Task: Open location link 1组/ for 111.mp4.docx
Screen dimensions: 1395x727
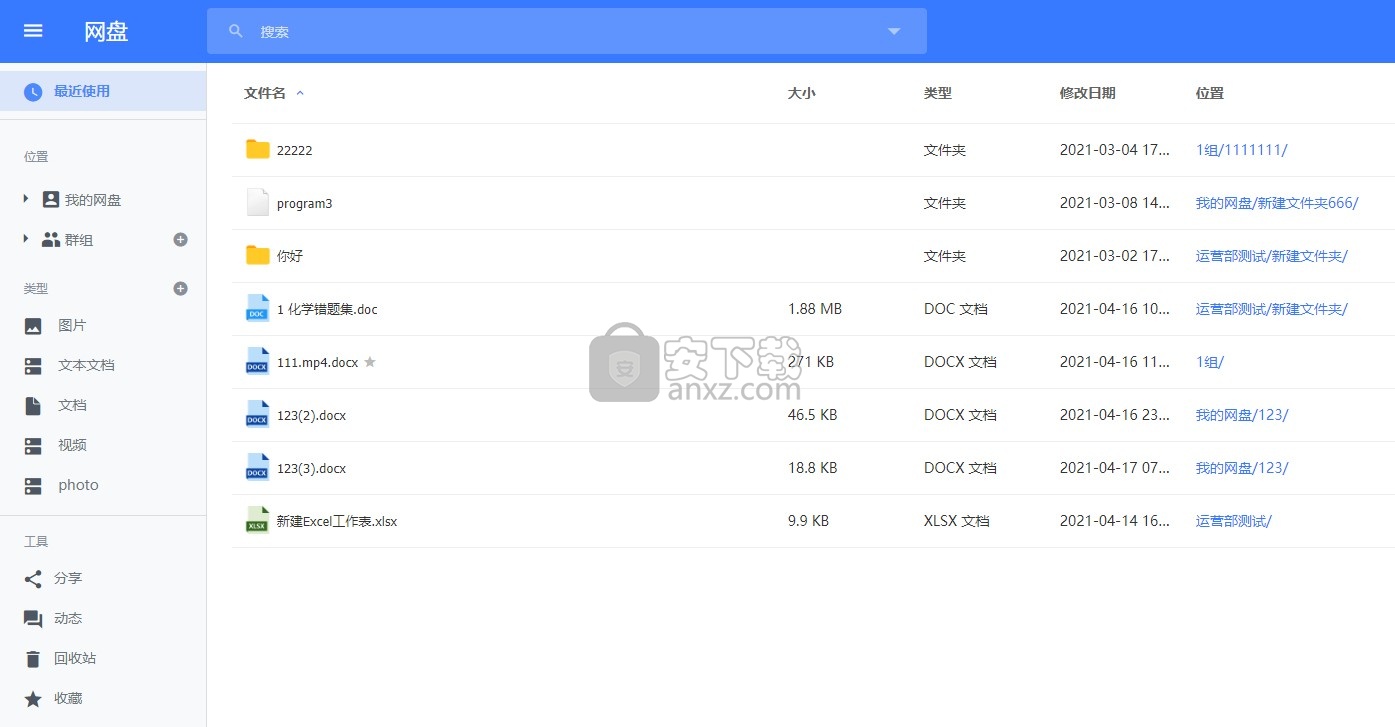Action: tap(1210, 362)
